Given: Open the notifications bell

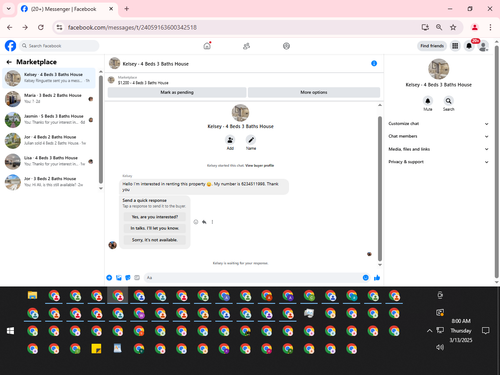Looking at the screenshot, I should [x=469, y=46].
